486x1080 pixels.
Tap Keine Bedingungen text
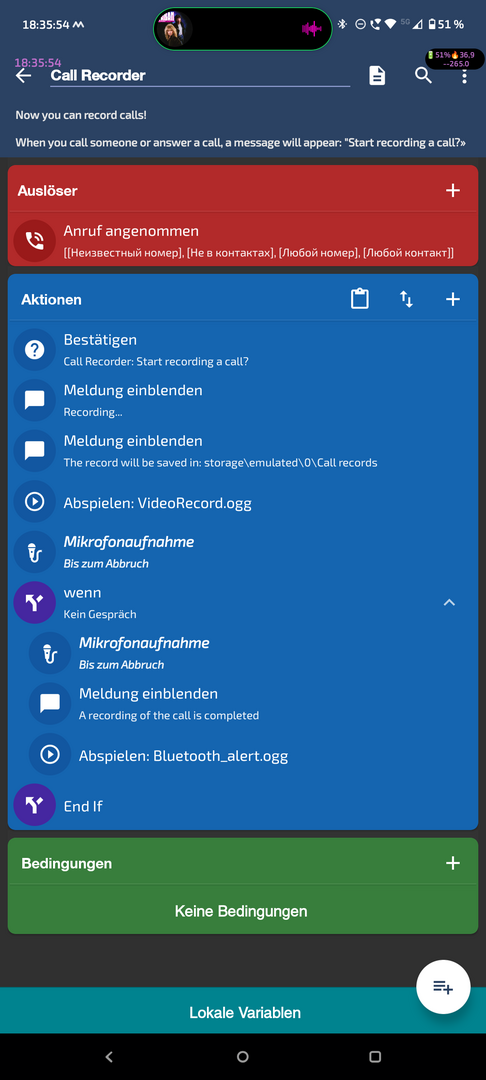click(241, 911)
